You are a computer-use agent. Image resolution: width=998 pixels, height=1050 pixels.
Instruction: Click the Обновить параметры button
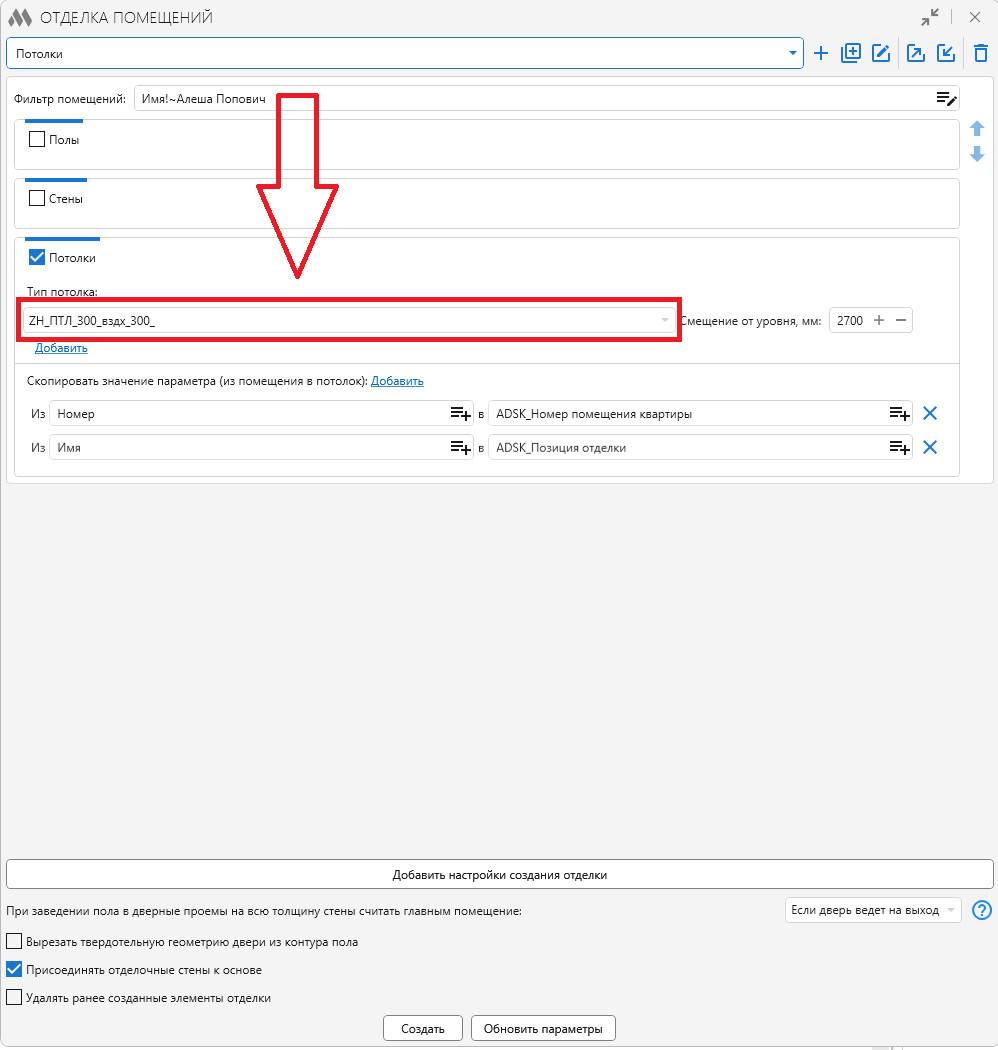(x=543, y=1029)
